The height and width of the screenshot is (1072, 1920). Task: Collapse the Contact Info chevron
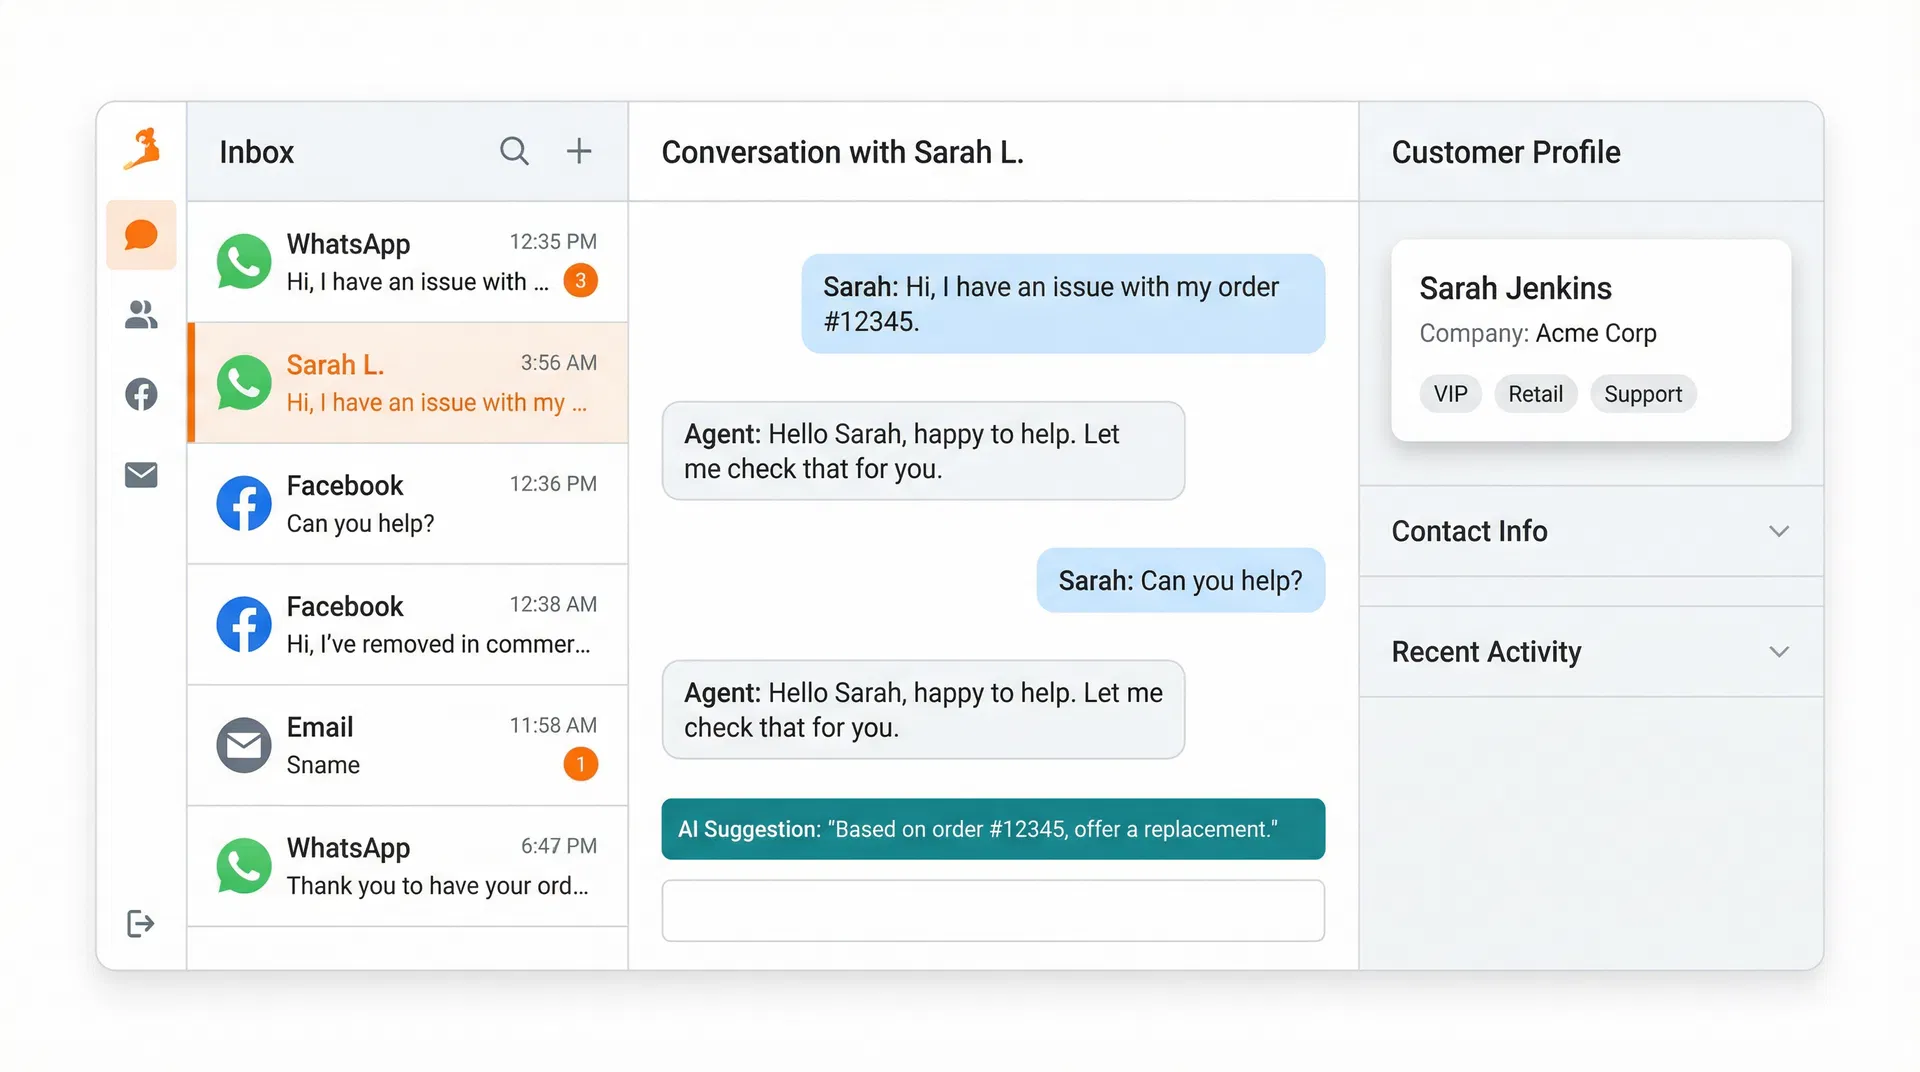(1779, 531)
